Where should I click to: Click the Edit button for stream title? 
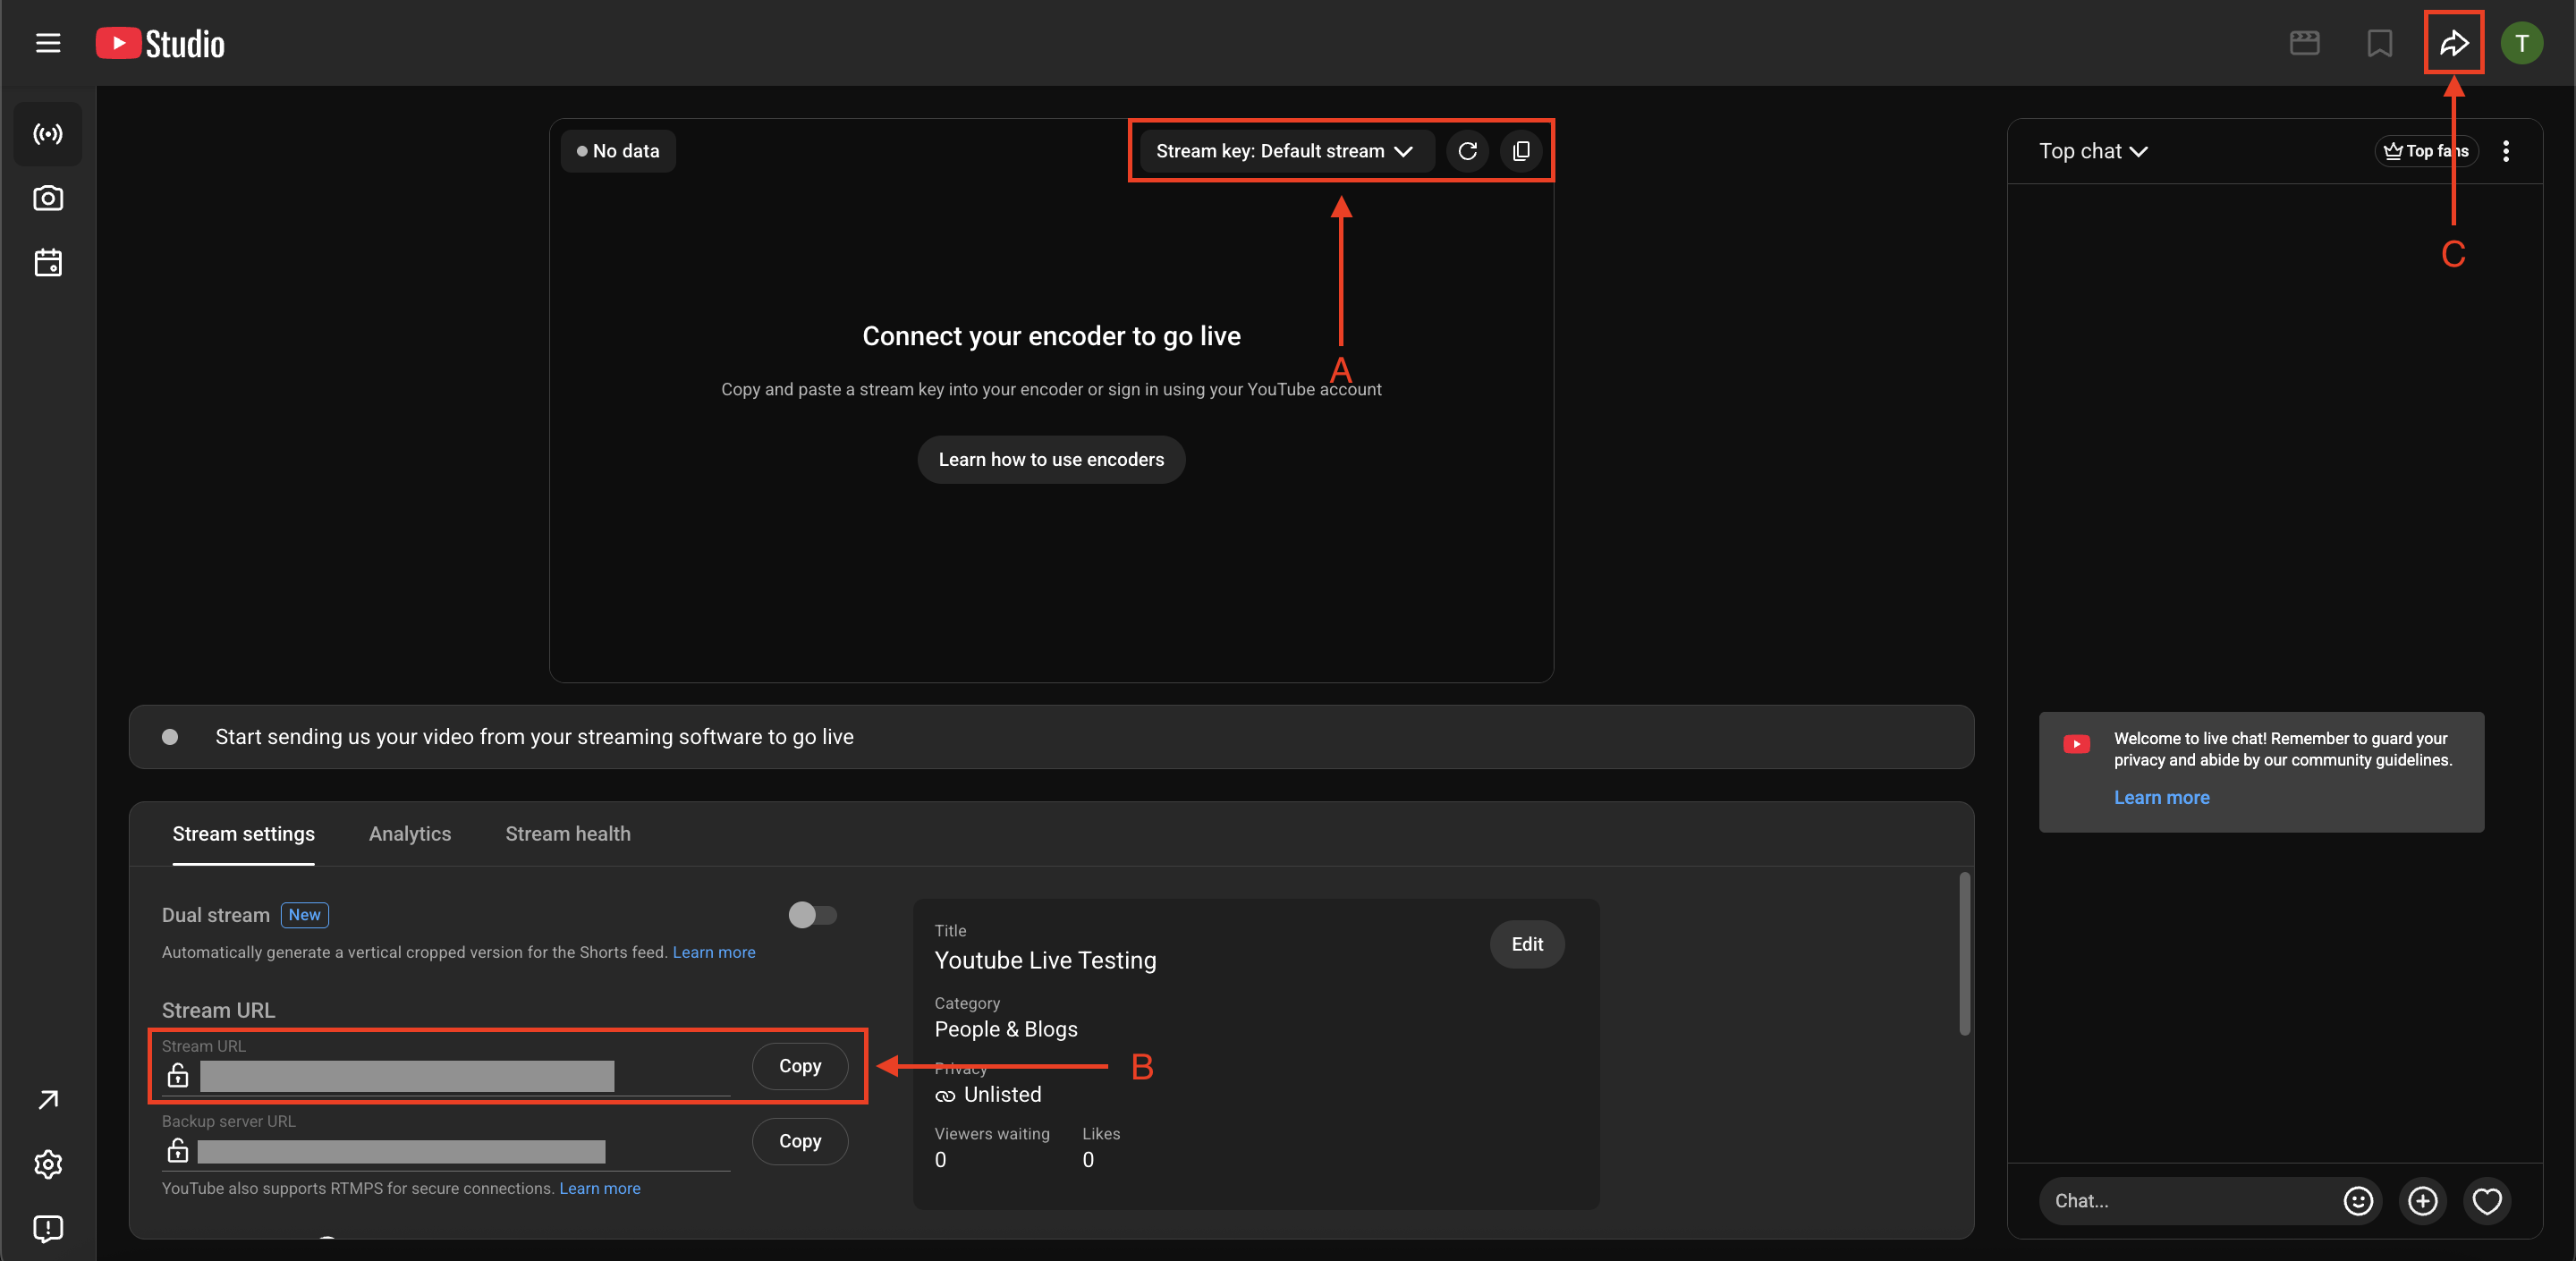click(x=1526, y=944)
